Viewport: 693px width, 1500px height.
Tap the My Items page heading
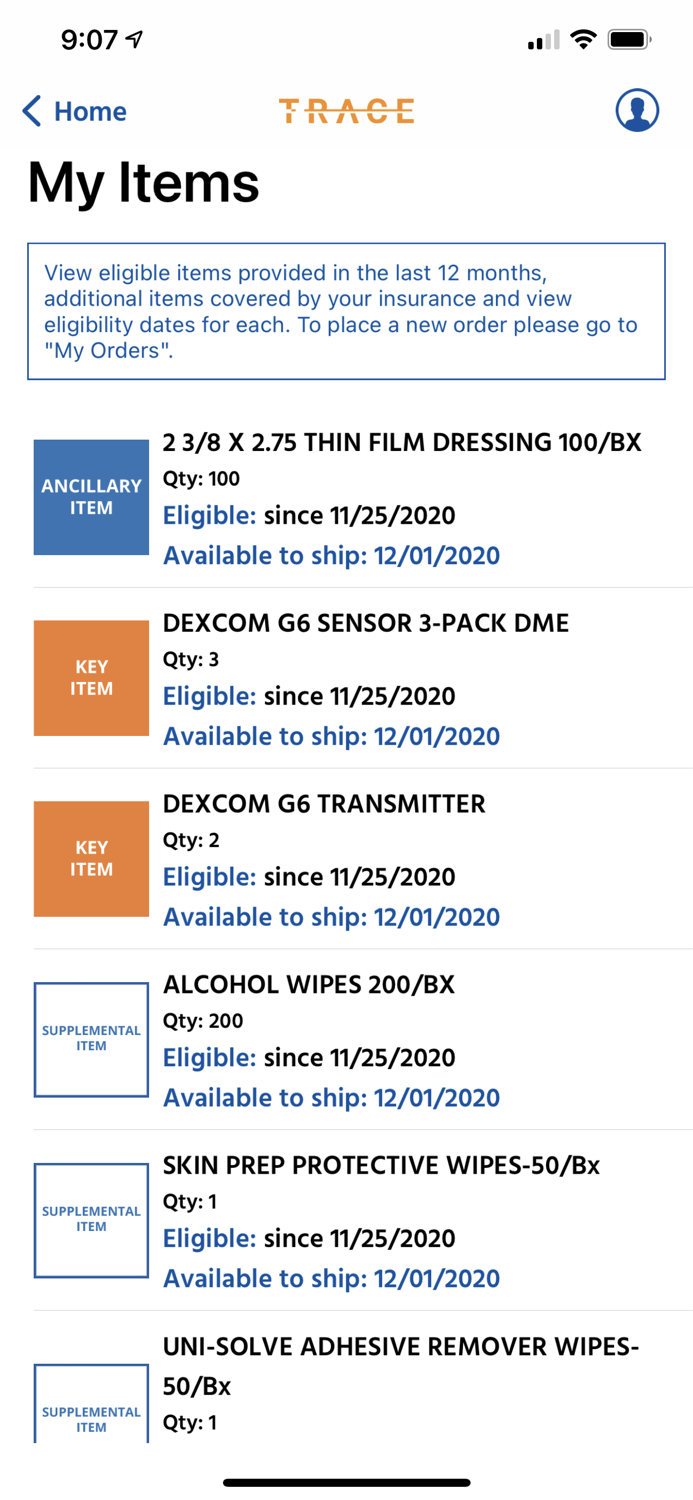click(x=144, y=183)
